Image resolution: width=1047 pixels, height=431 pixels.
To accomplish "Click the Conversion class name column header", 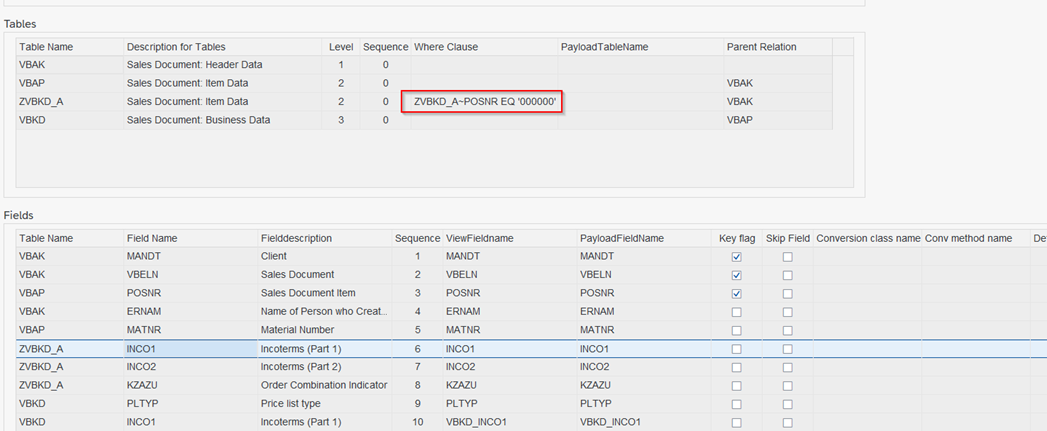I will (868, 239).
